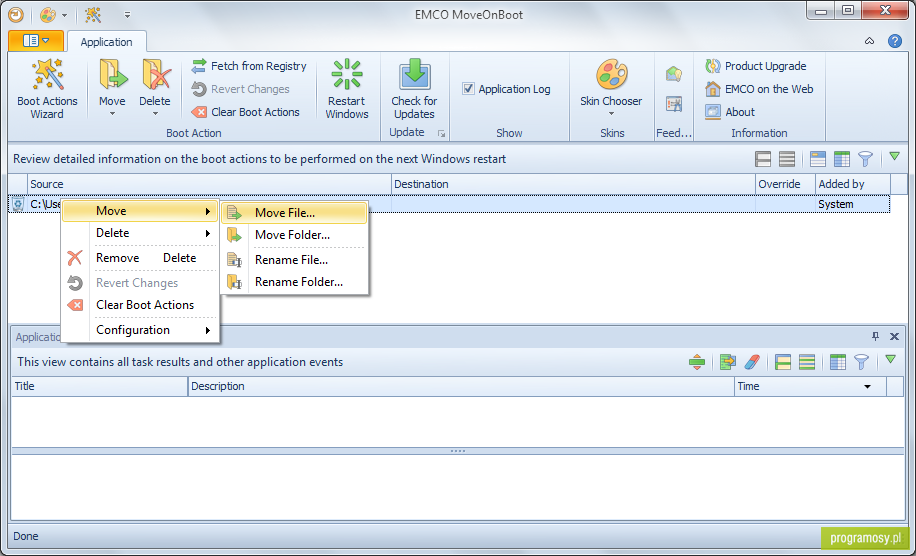Screen dimensions: 916x556
Task: Select Clear Boot Actions in context menu
Action: pos(140,305)
